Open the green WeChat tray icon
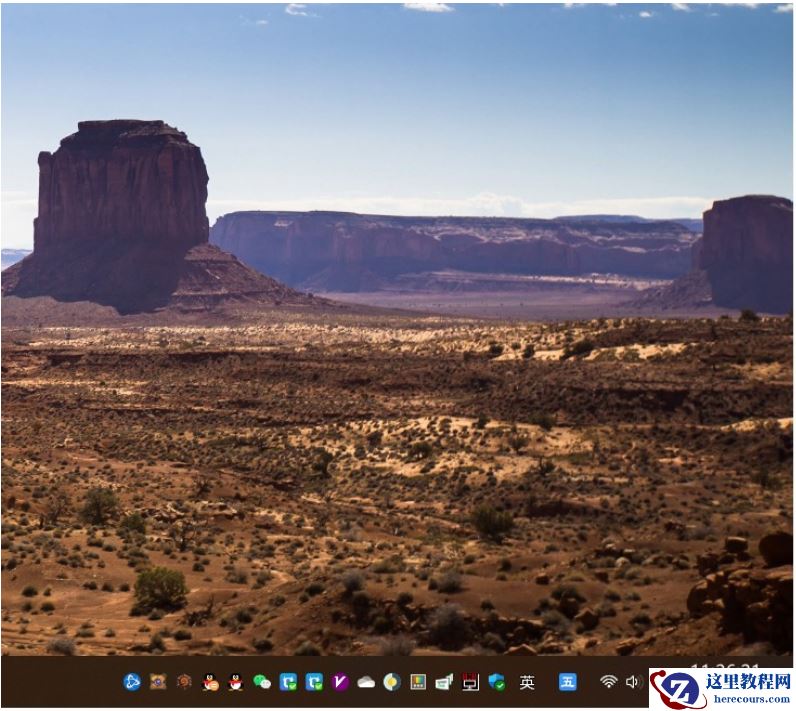This screenshot has width=796, height=711. coord(262,682)
